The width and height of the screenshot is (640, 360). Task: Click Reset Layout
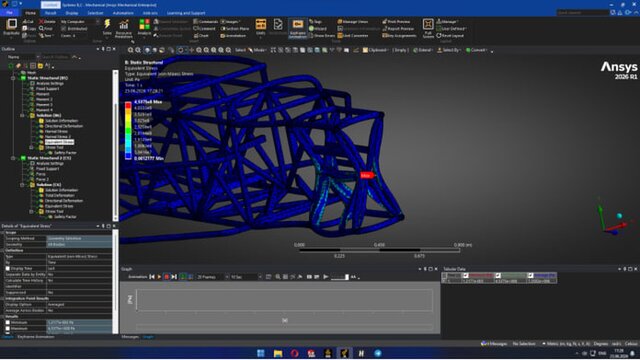[x=450, y=36]
